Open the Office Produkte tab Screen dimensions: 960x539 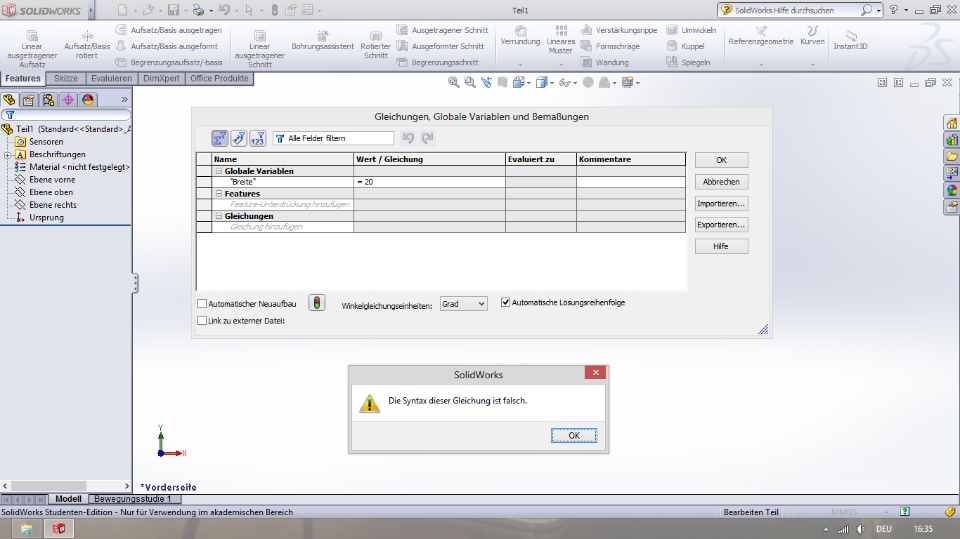click(219, 78)
